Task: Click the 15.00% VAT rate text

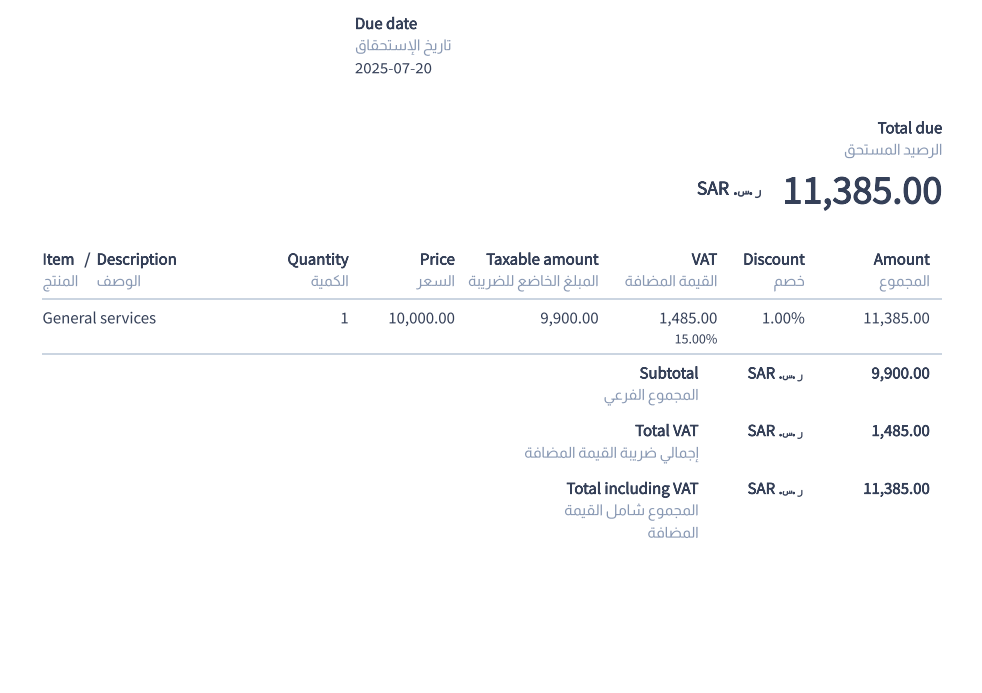Action: (695, 340)
